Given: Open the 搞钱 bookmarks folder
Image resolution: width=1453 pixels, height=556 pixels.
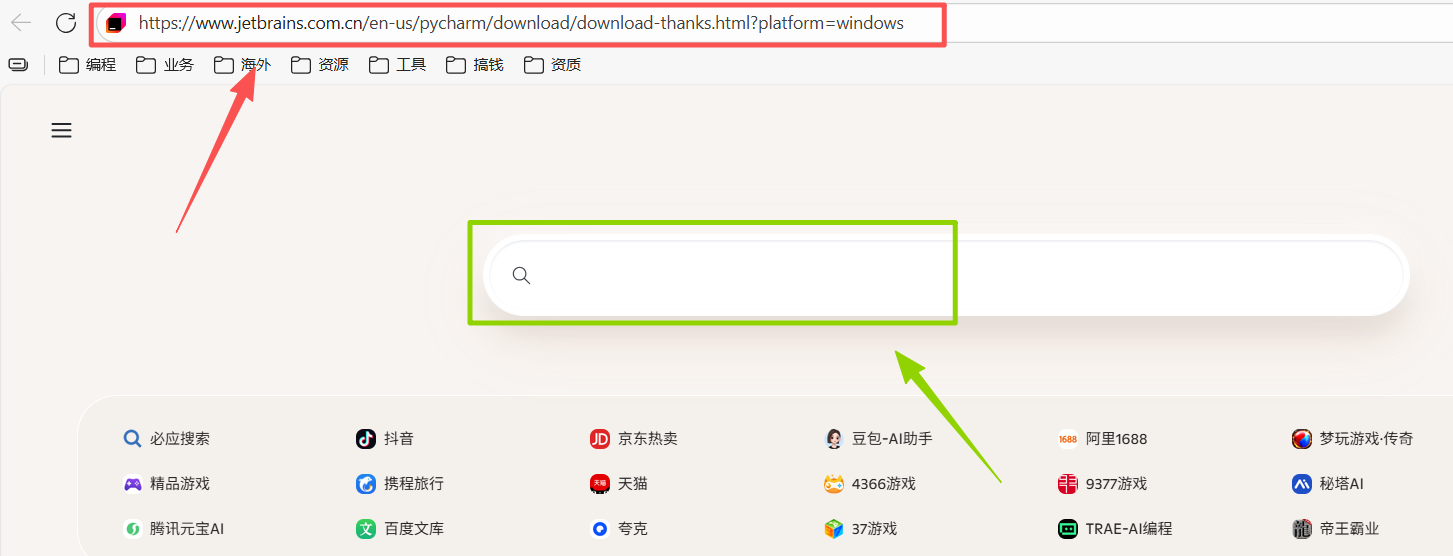Looking at the screenshot, I should point(475,65).
